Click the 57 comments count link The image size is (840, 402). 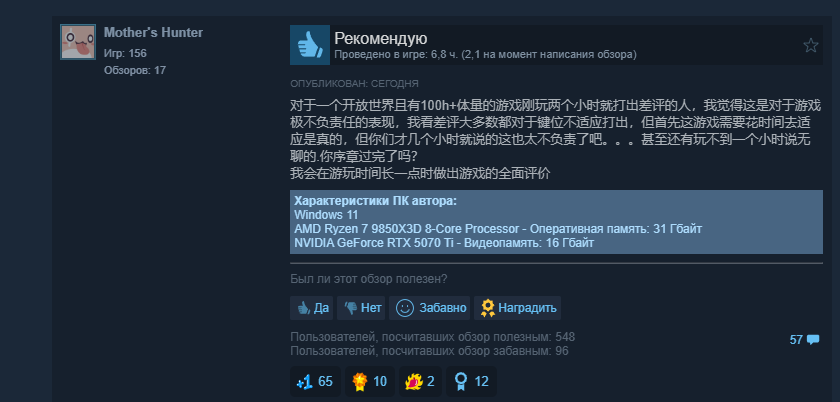[x=796, y=340]
